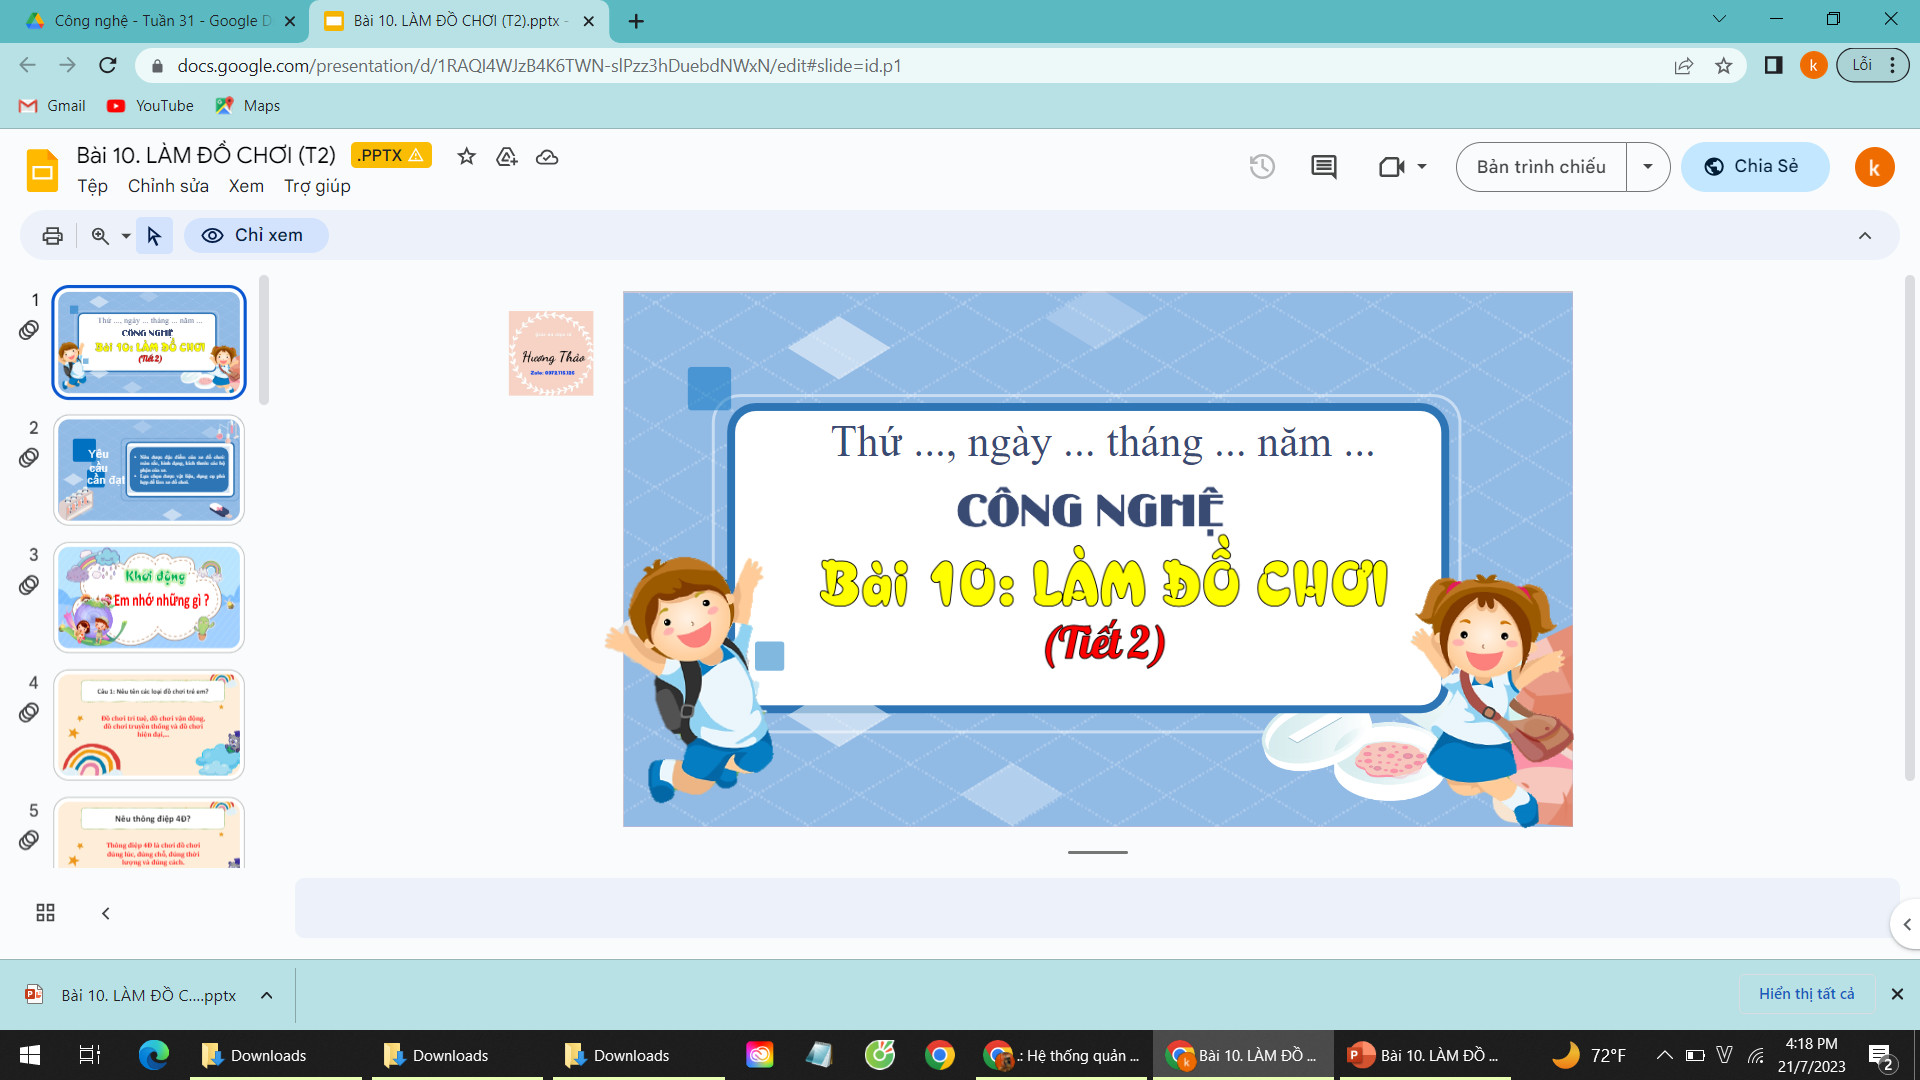The width and height of the screenshot is (1920, 1080).
Task: Open version history clock icon
Action: (1262, 167)
